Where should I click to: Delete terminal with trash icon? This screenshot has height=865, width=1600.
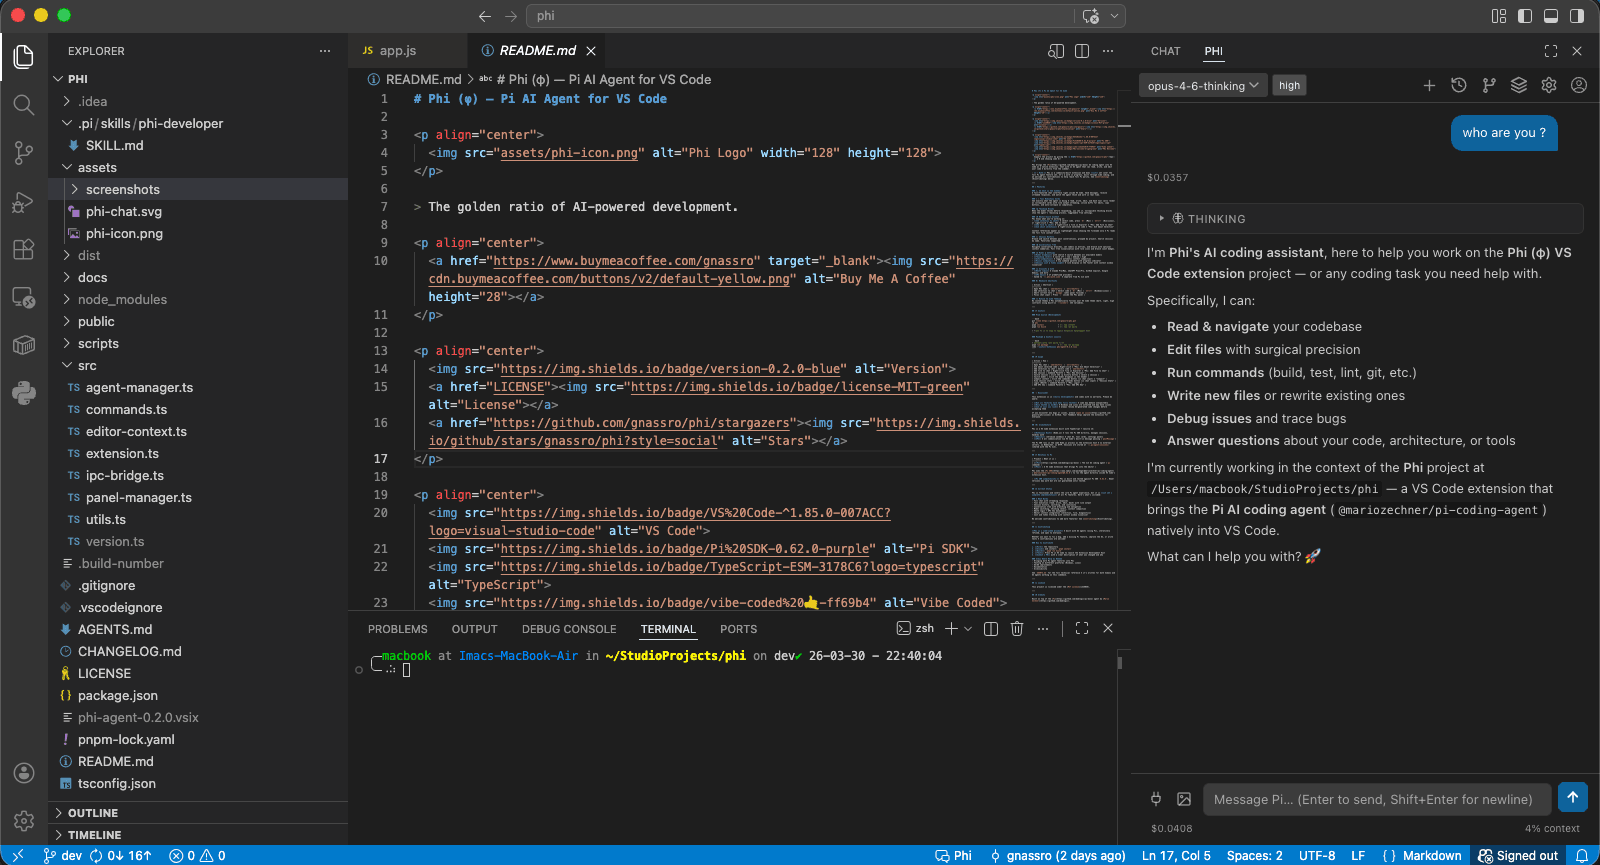tap(1017, 629)
